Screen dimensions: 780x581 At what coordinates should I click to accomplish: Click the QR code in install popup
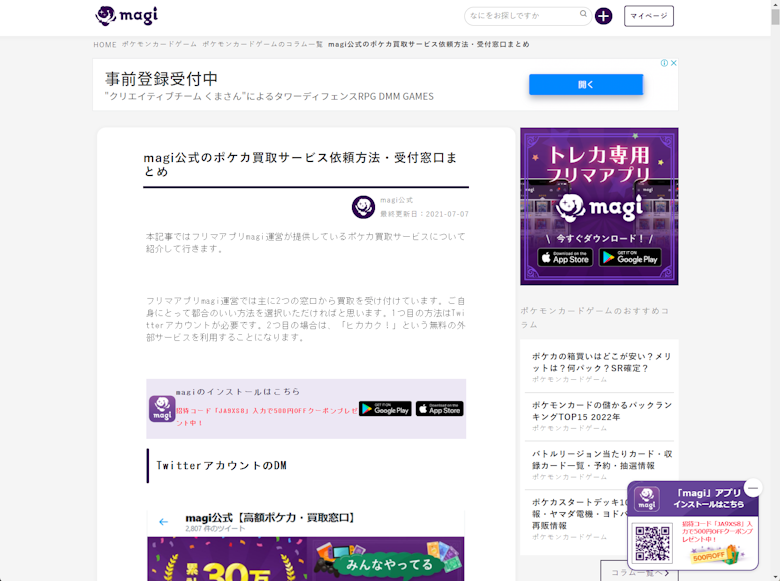[x=652, y=543]
